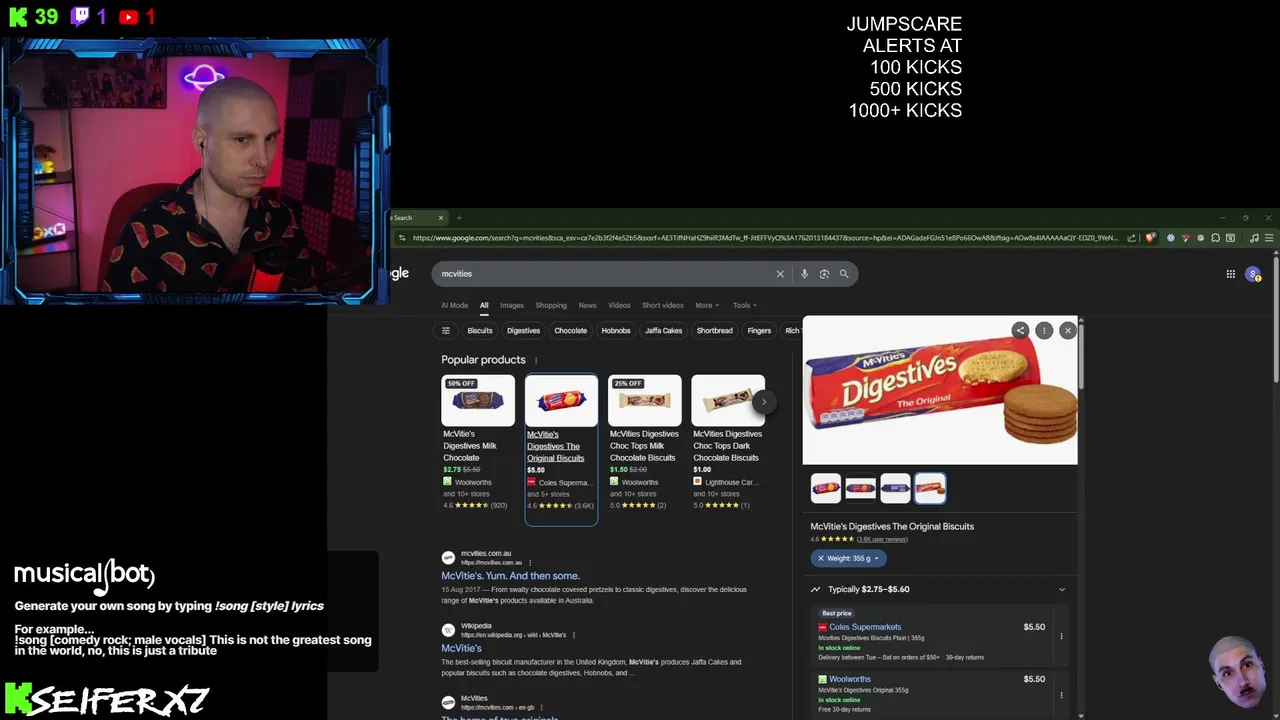Apply the Hobnobs filter chip
1280x720 pixels.
coord(616,331)
